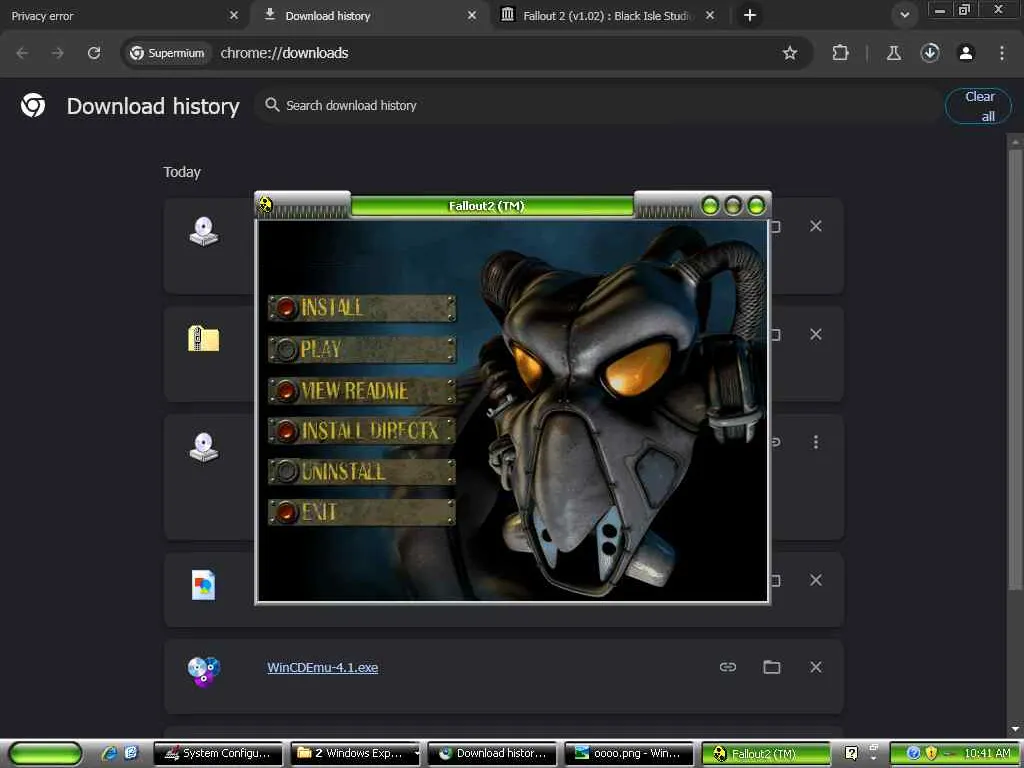Click UNINSTALL in the Fallout2 launcher

[362, 472]
